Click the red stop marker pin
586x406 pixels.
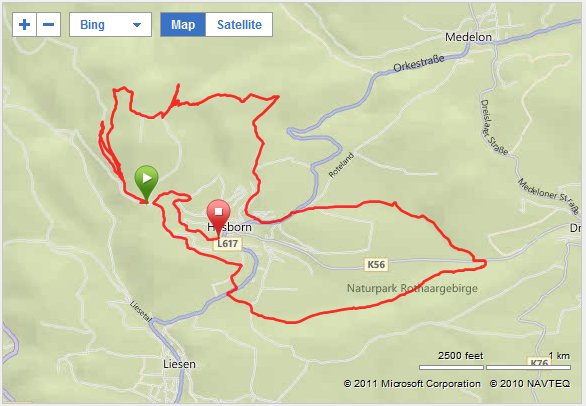tap(218, 218)
